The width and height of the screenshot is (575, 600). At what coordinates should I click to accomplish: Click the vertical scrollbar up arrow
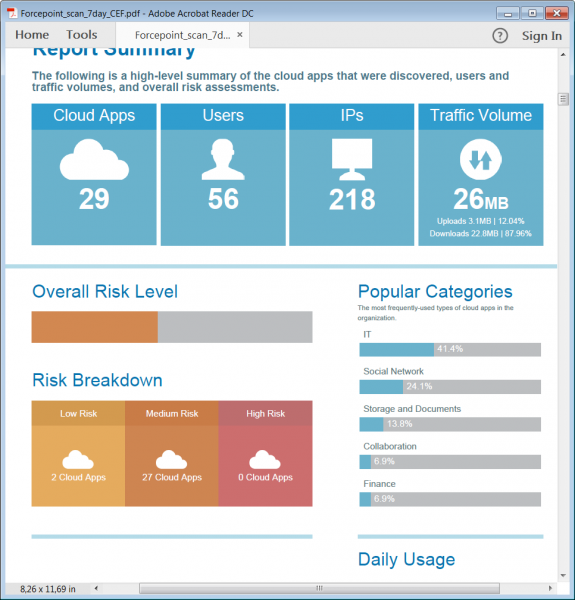pyautogui.click(x=563, y=55)
